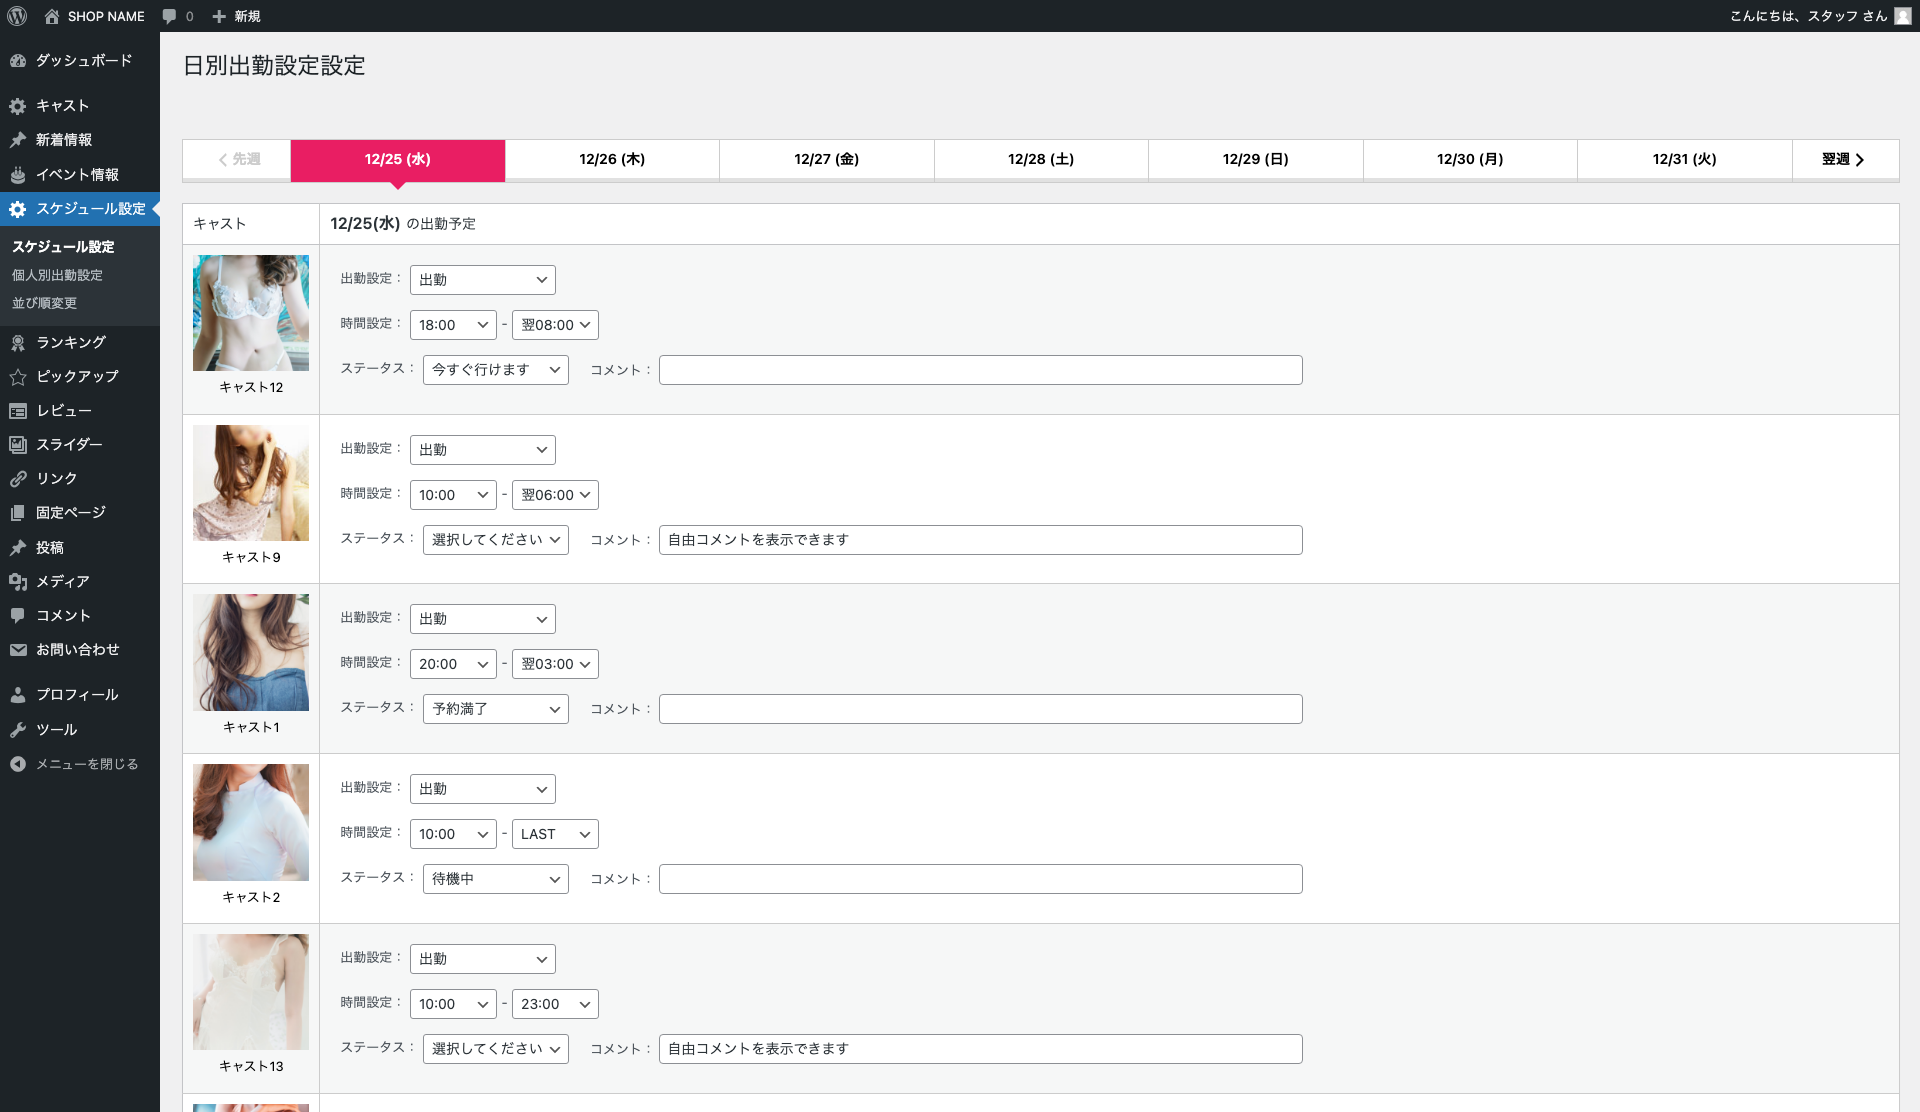Screen dimensions: 1920x1112
Task: Open the LAST end time dropdown
Action: pos(555,834)
